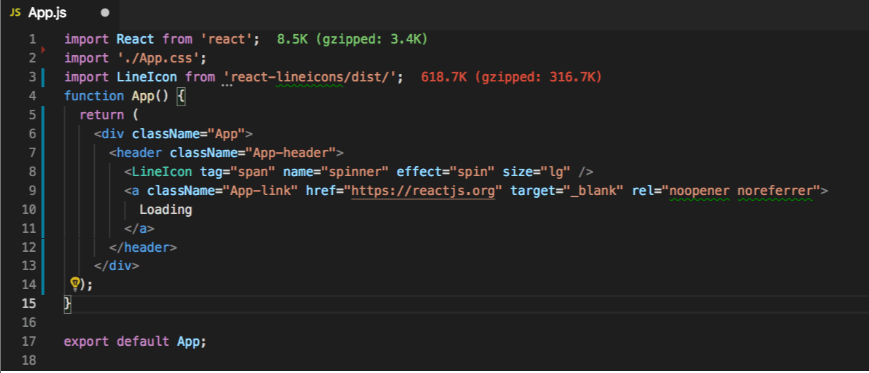Click the tag="span" attribute on line 8
Screen dimensions: 869x373
(237, 172)
